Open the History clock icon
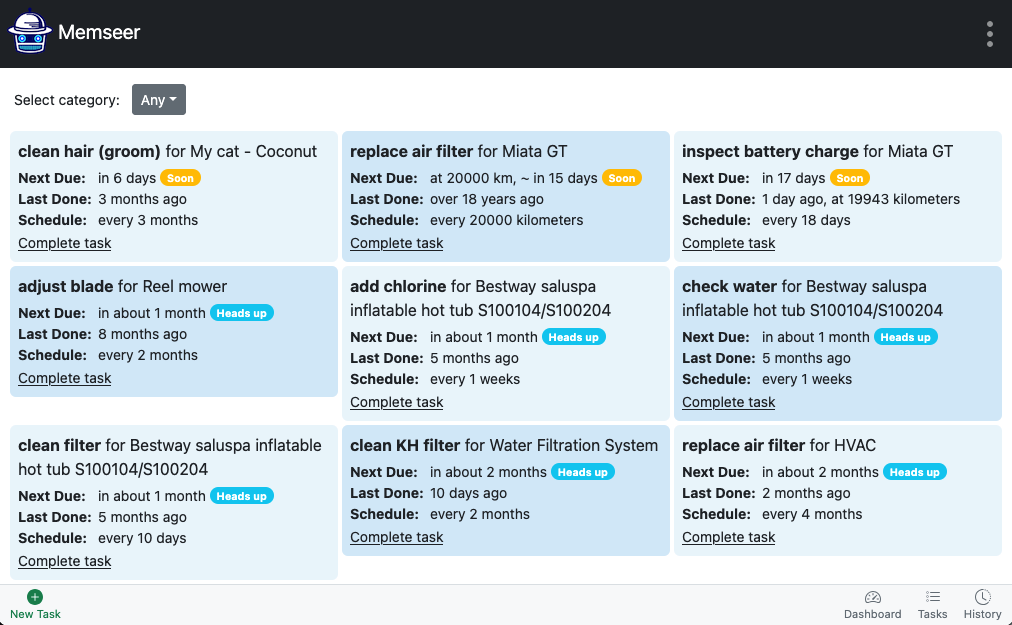 click(x=982, y=597)
